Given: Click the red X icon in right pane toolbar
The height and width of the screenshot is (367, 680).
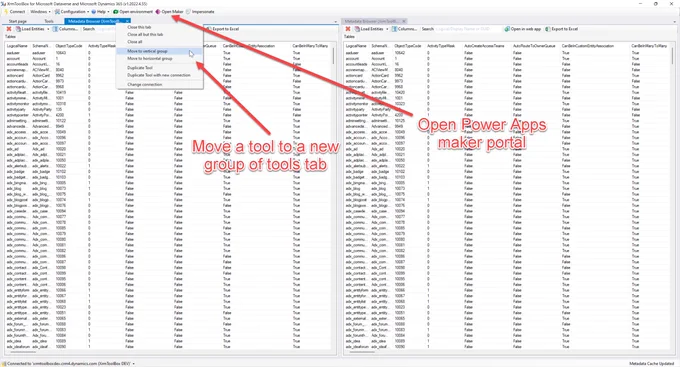Looking at the screenshot, I should coord(348,29).
